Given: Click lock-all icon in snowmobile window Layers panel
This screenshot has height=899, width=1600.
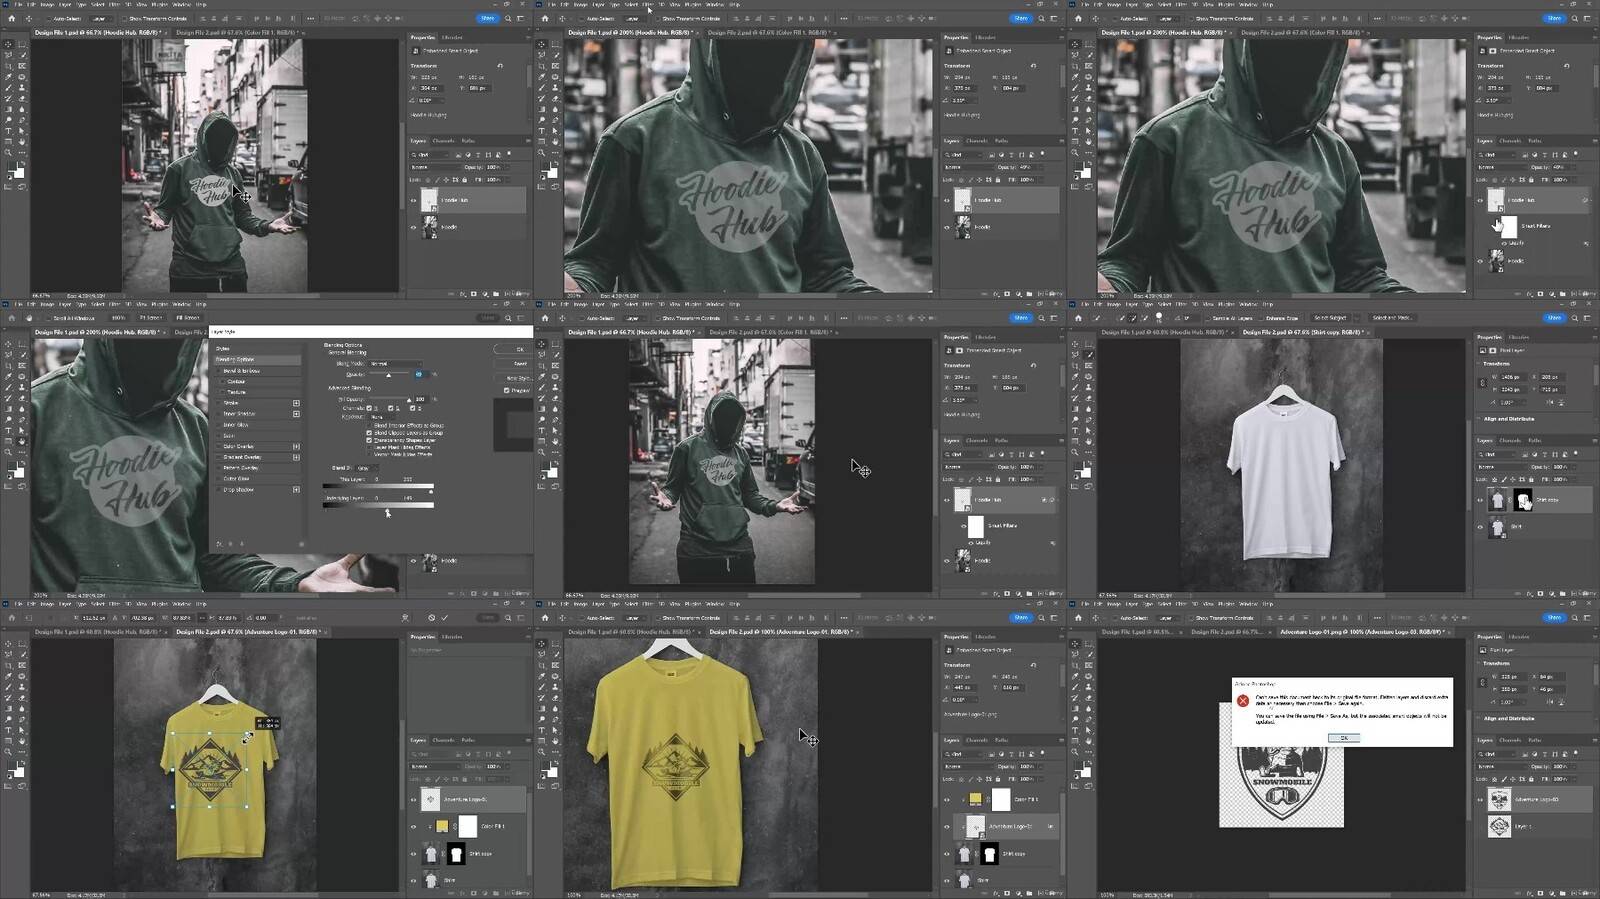Looking at the screenshot, I should 1531,779.
